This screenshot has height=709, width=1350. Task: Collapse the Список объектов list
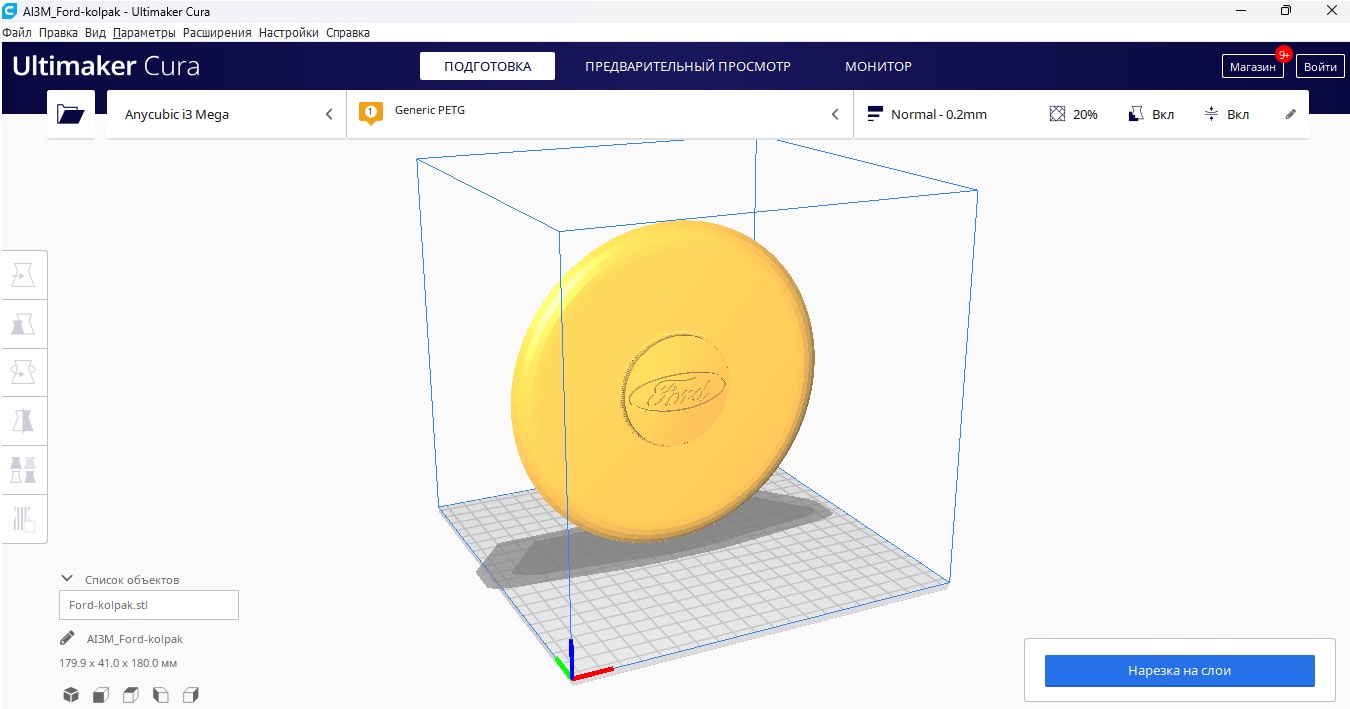click(x=67, y=578)
